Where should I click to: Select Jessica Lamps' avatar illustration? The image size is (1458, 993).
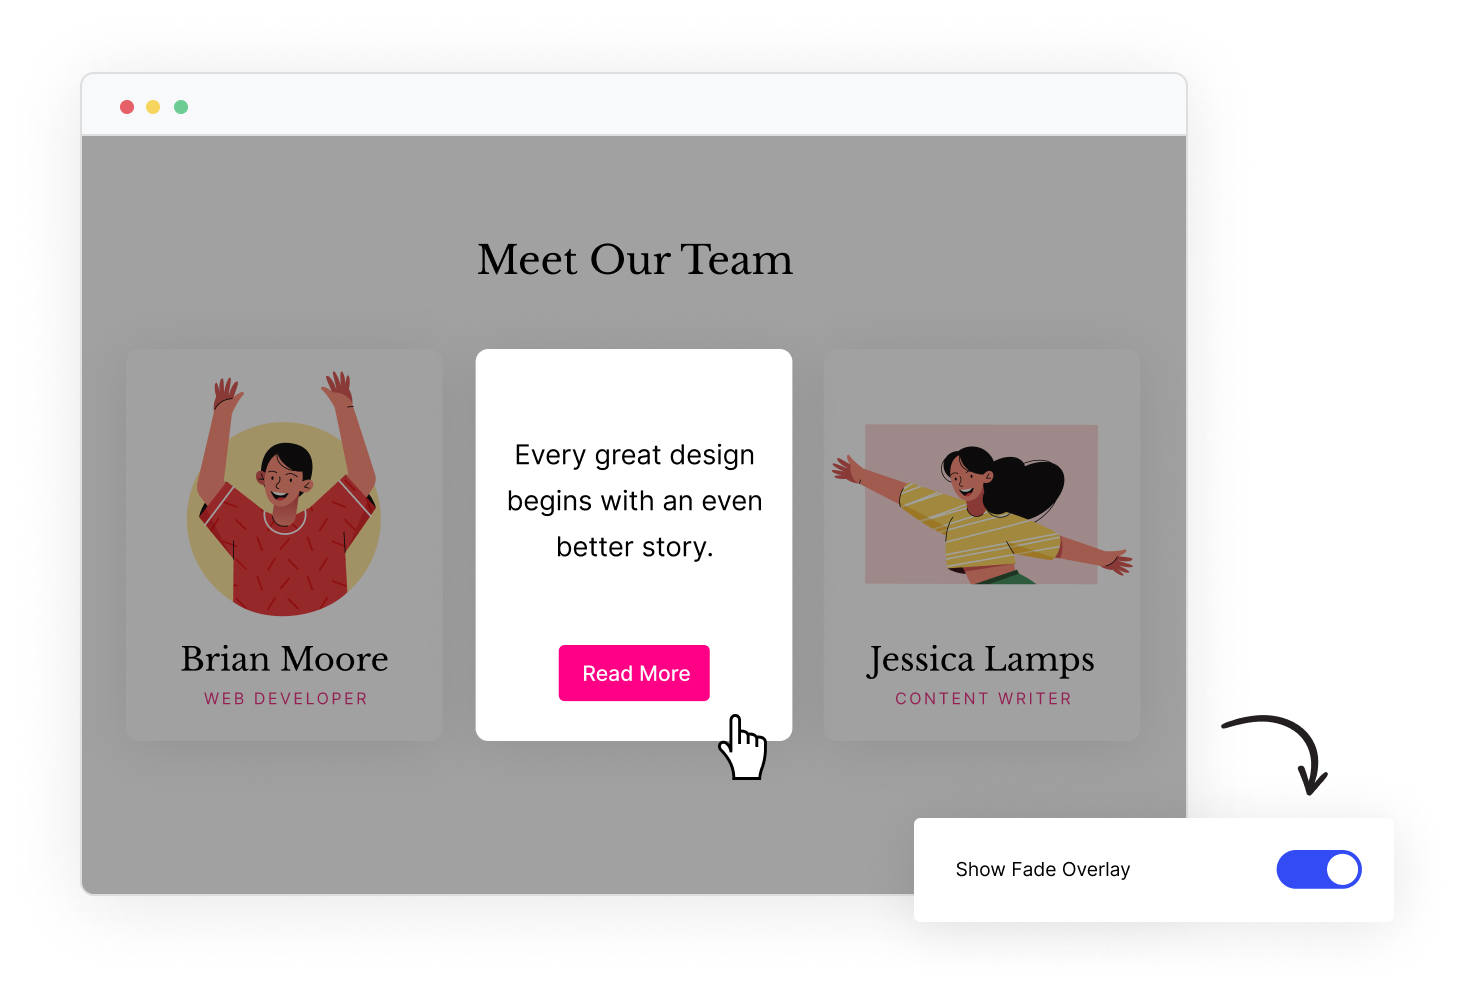point(982,504)
